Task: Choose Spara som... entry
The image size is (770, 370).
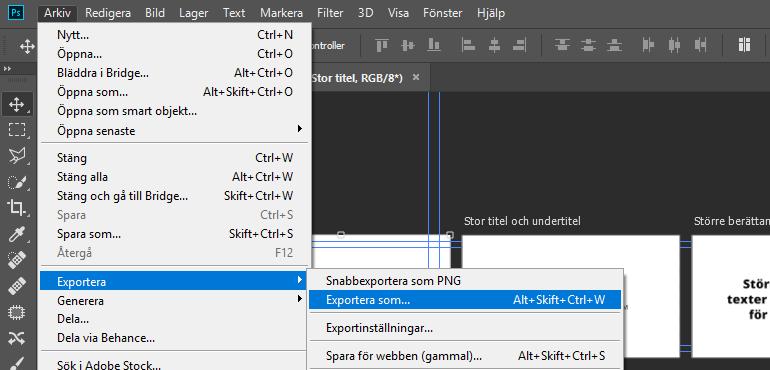Action: 175,234
